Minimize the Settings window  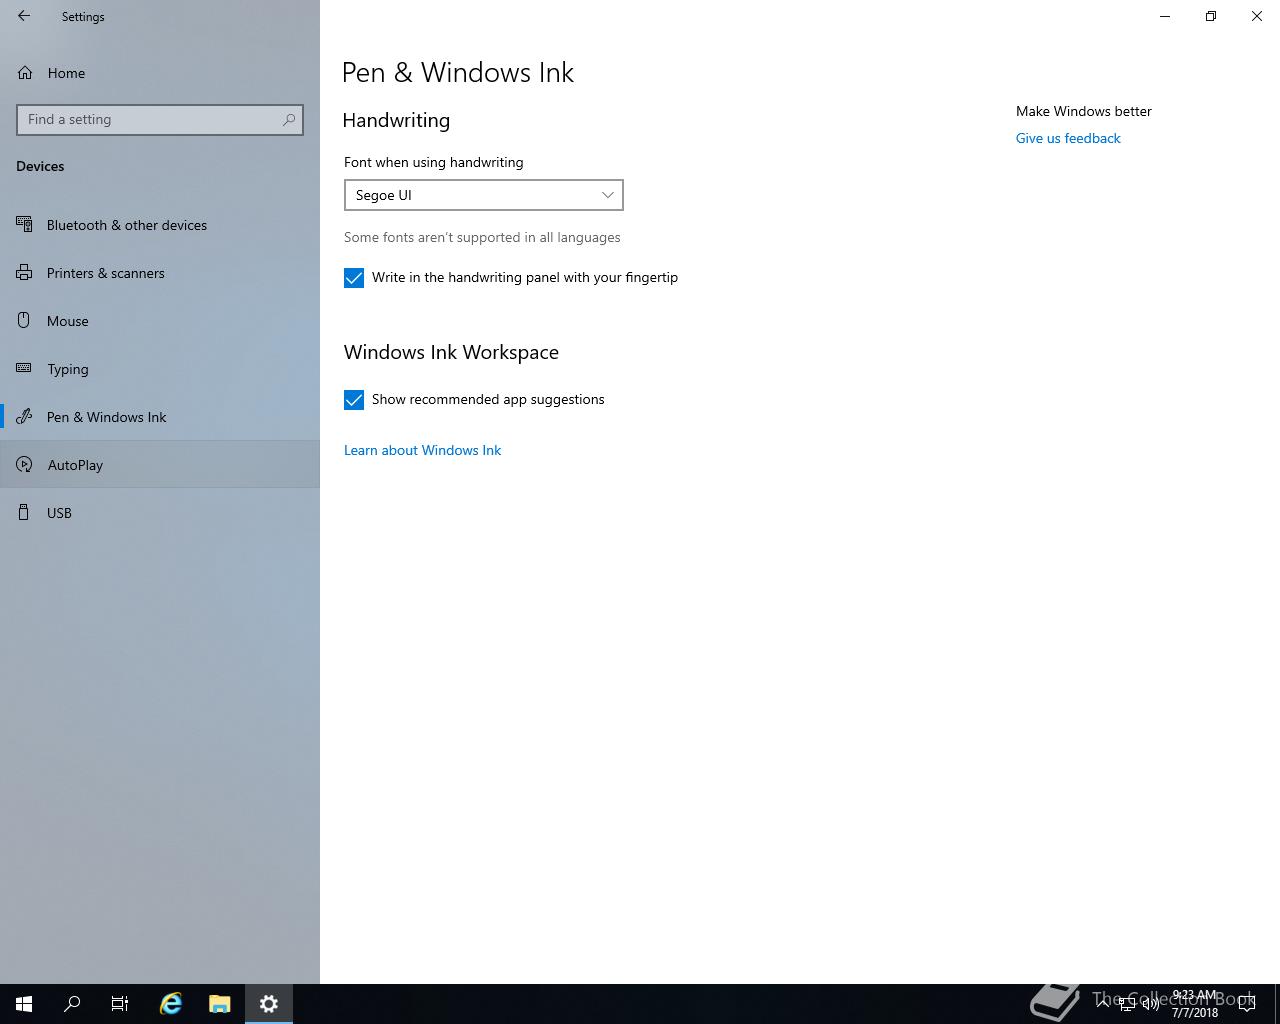click(1165, 16)
